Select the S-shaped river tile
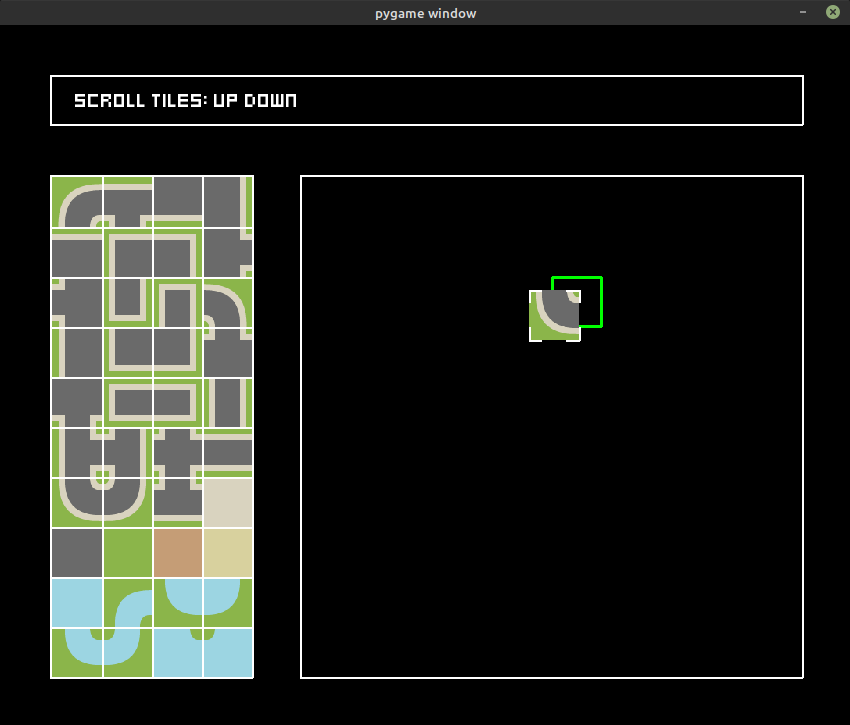Screen dimensions: 850x725 pos(128,602)
